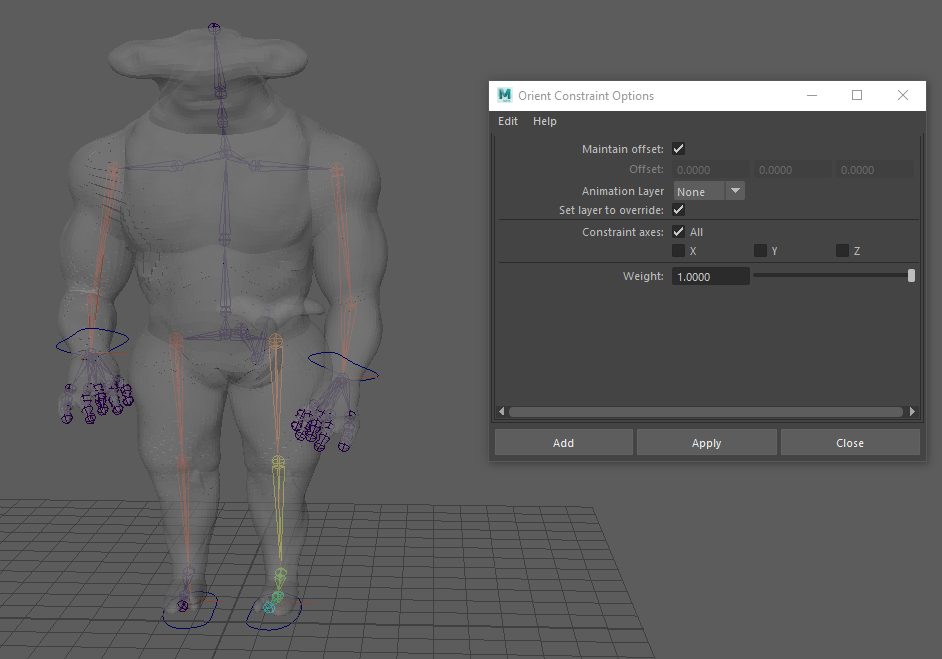942x659 pixels.
Task: Click the right scroll arrow in the options dialog
Action: (912, 411)
